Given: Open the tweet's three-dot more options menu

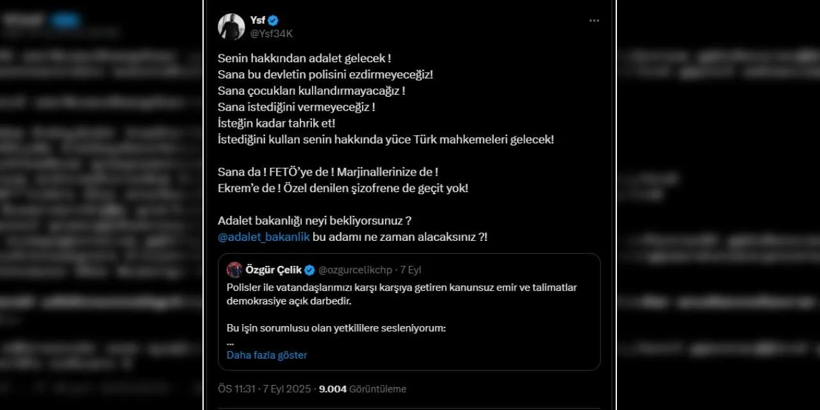Looking at the screenshot, I should tap(594, 20).
